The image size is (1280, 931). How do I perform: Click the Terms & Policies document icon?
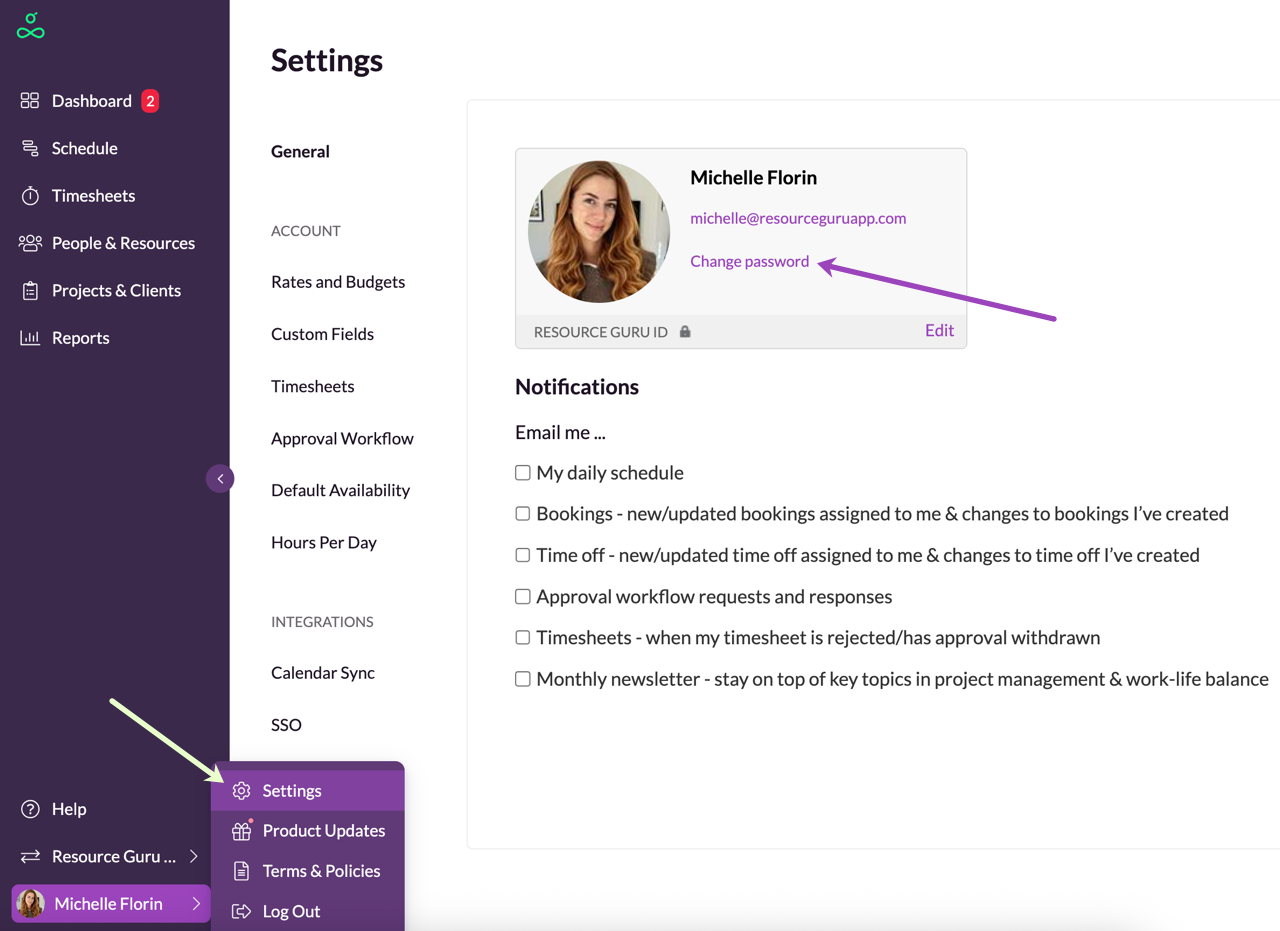(x=241, y=871)
